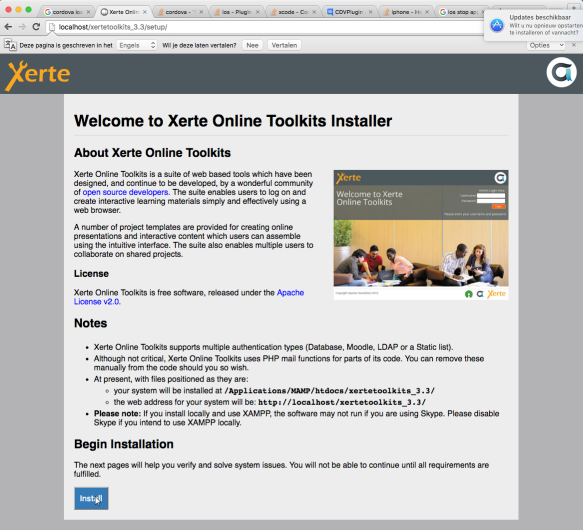Close the xcode - Cor tab
Screen dimensions: 583x530
tap(314, 12)
